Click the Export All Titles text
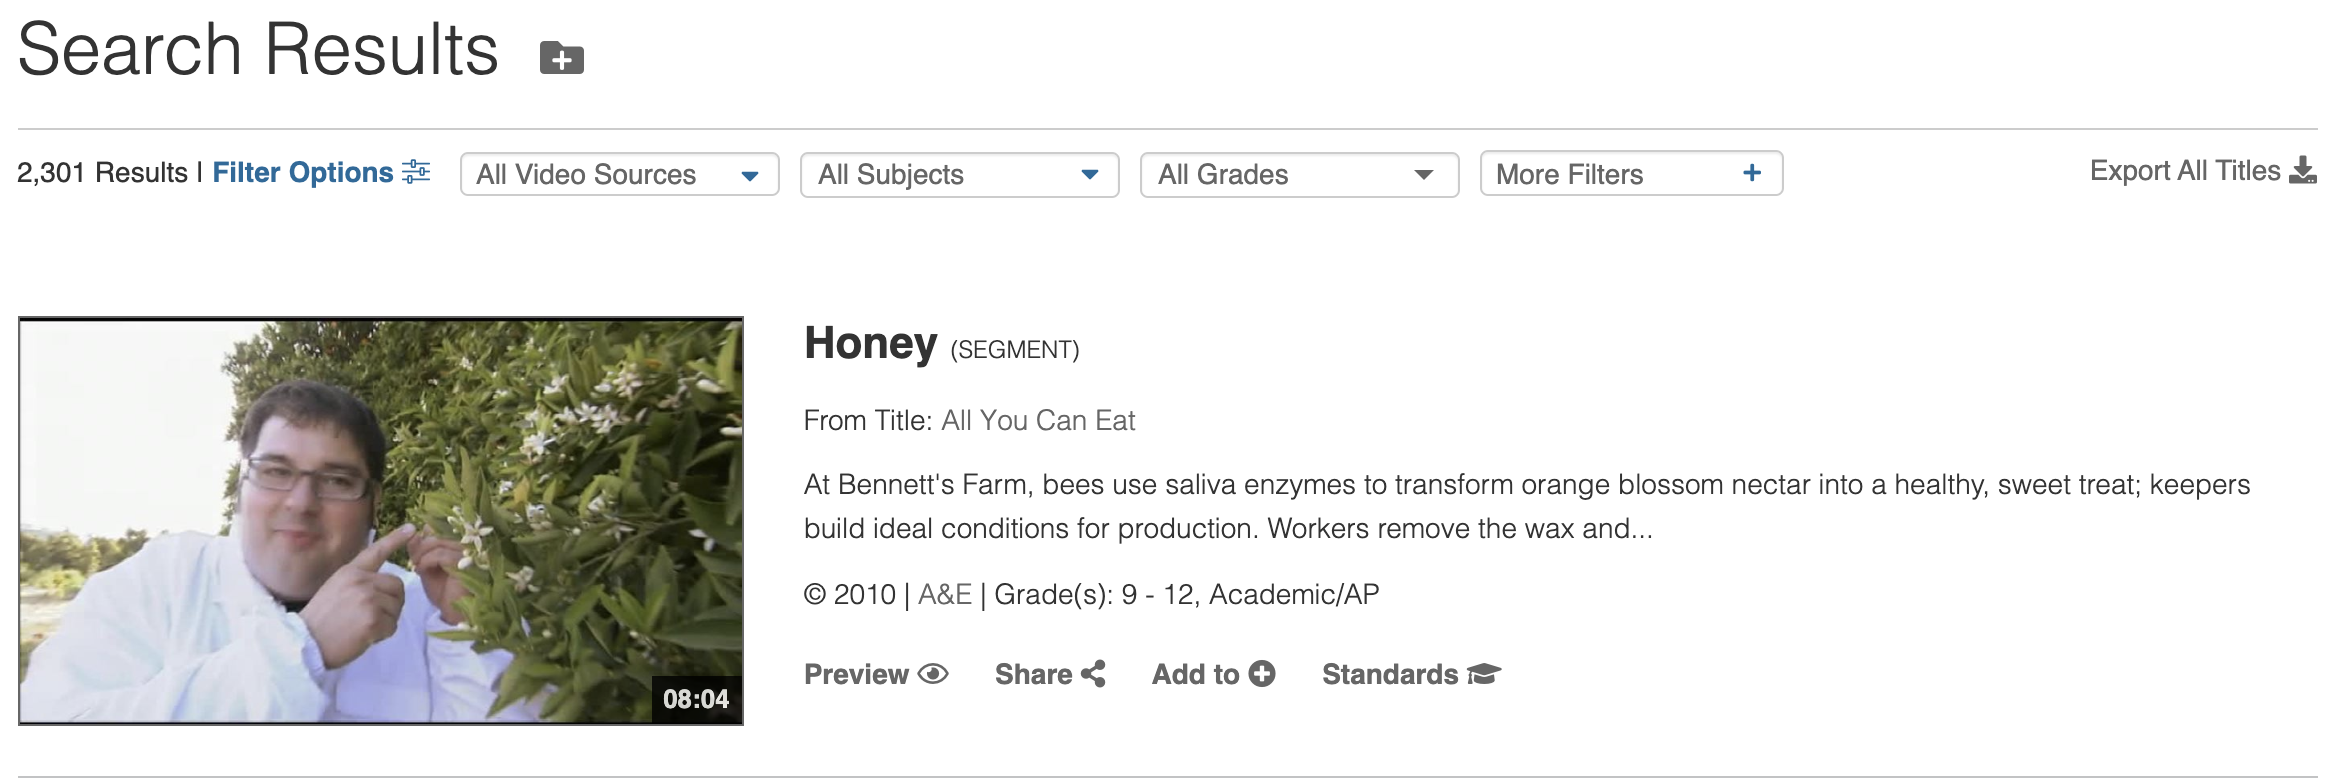Viewport: 2336px width, 784px height. [x=2184, y=171]
